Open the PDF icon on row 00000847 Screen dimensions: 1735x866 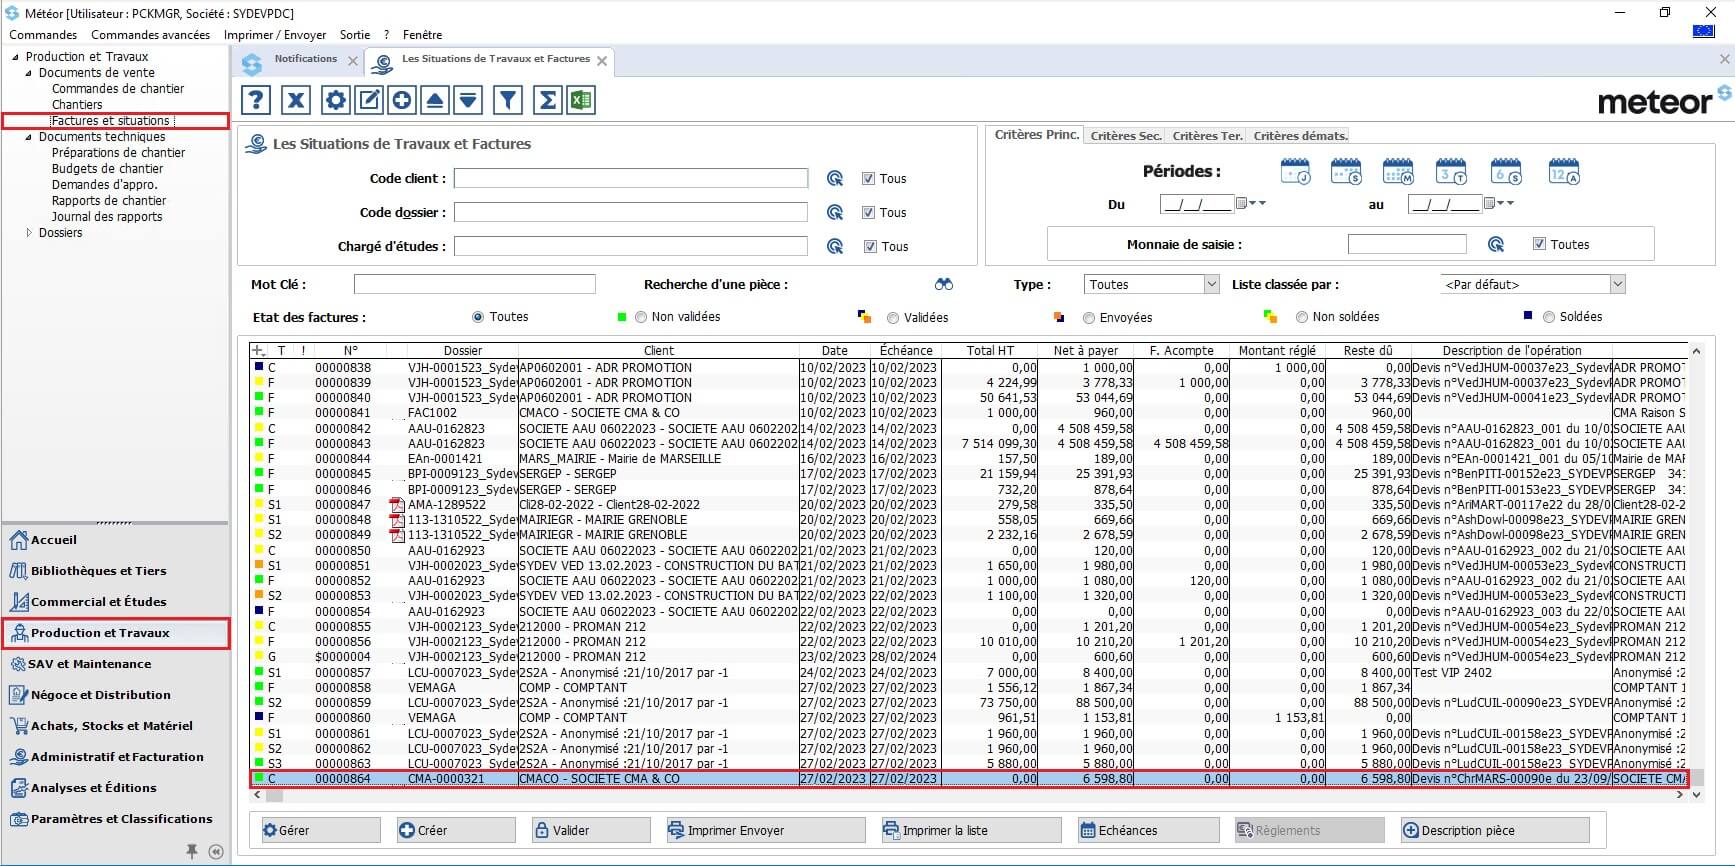(397, 505)
